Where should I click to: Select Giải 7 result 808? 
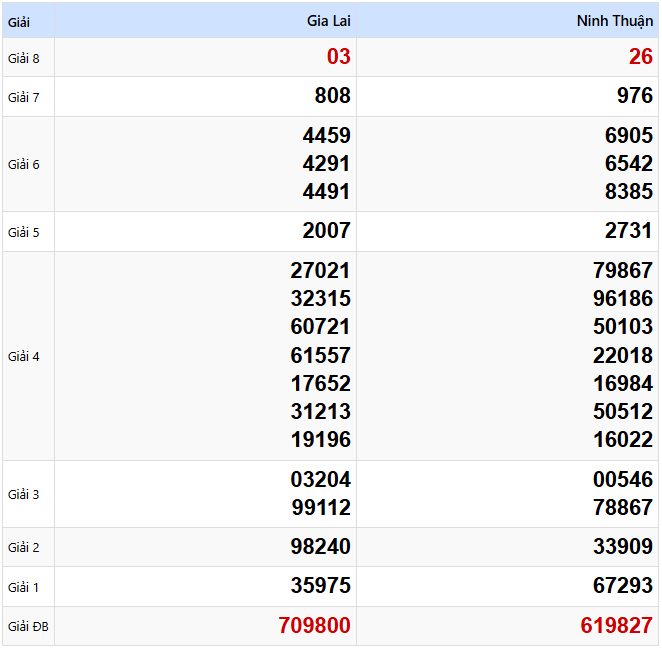point(332,96)
